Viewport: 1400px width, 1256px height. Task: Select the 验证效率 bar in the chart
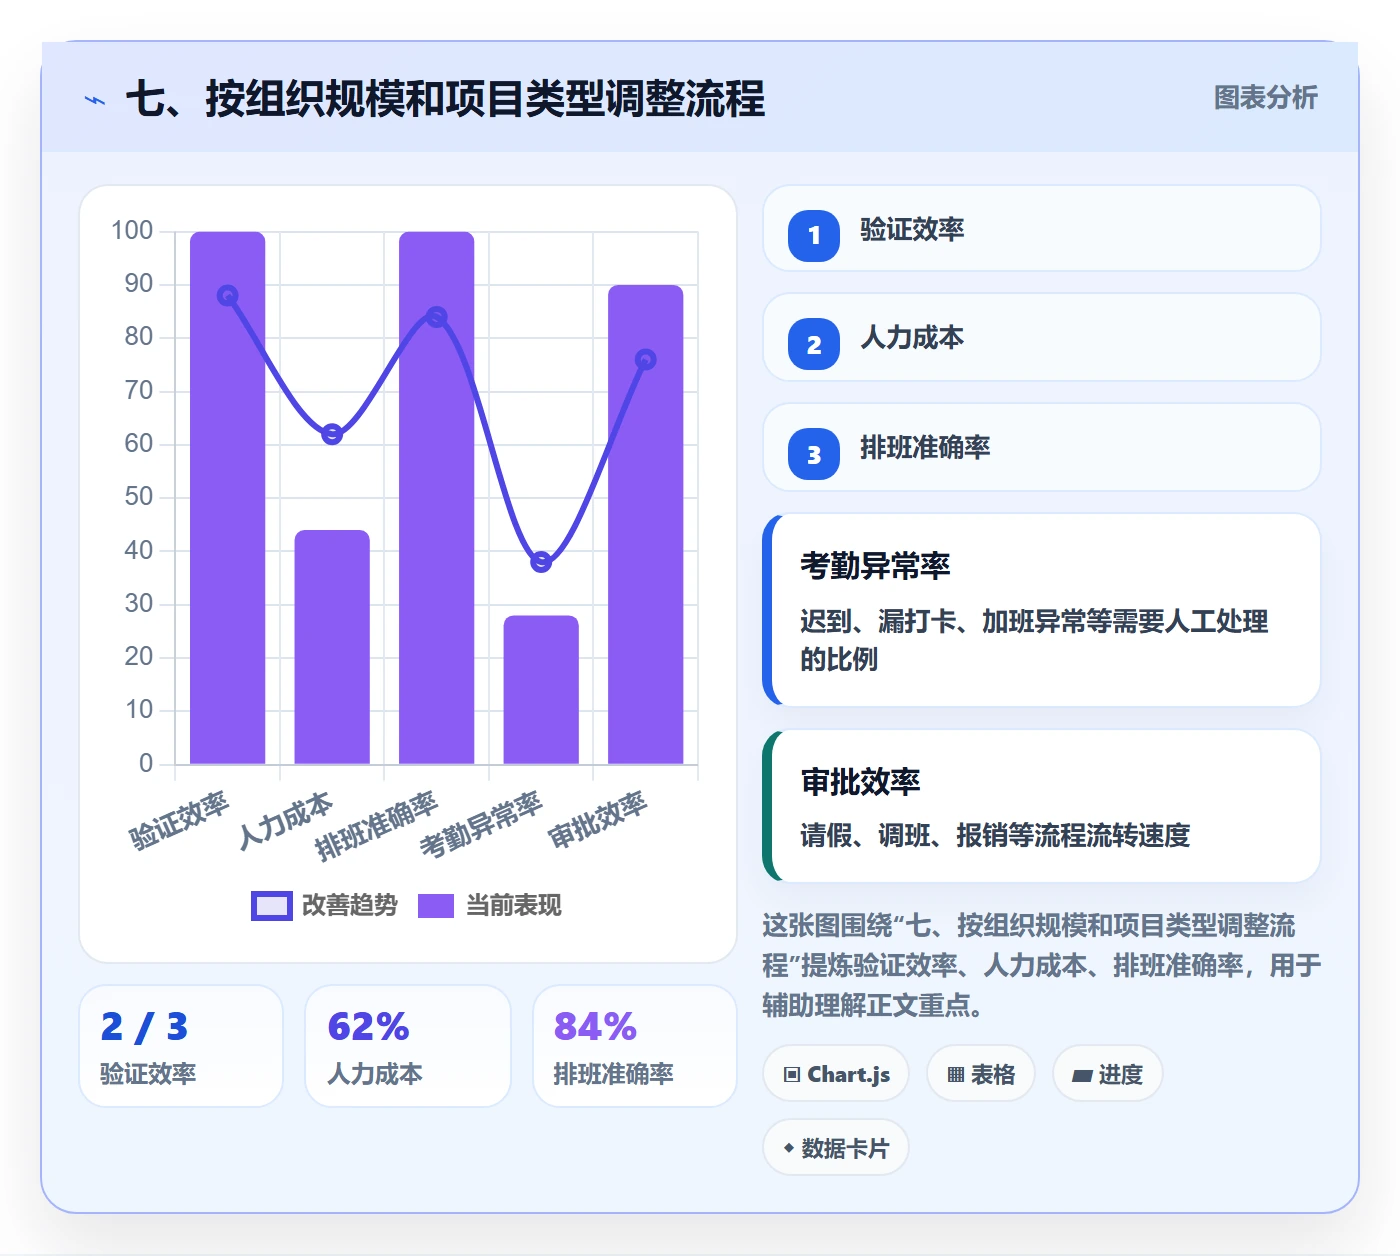pyautogui.click(x=228, y=498)
